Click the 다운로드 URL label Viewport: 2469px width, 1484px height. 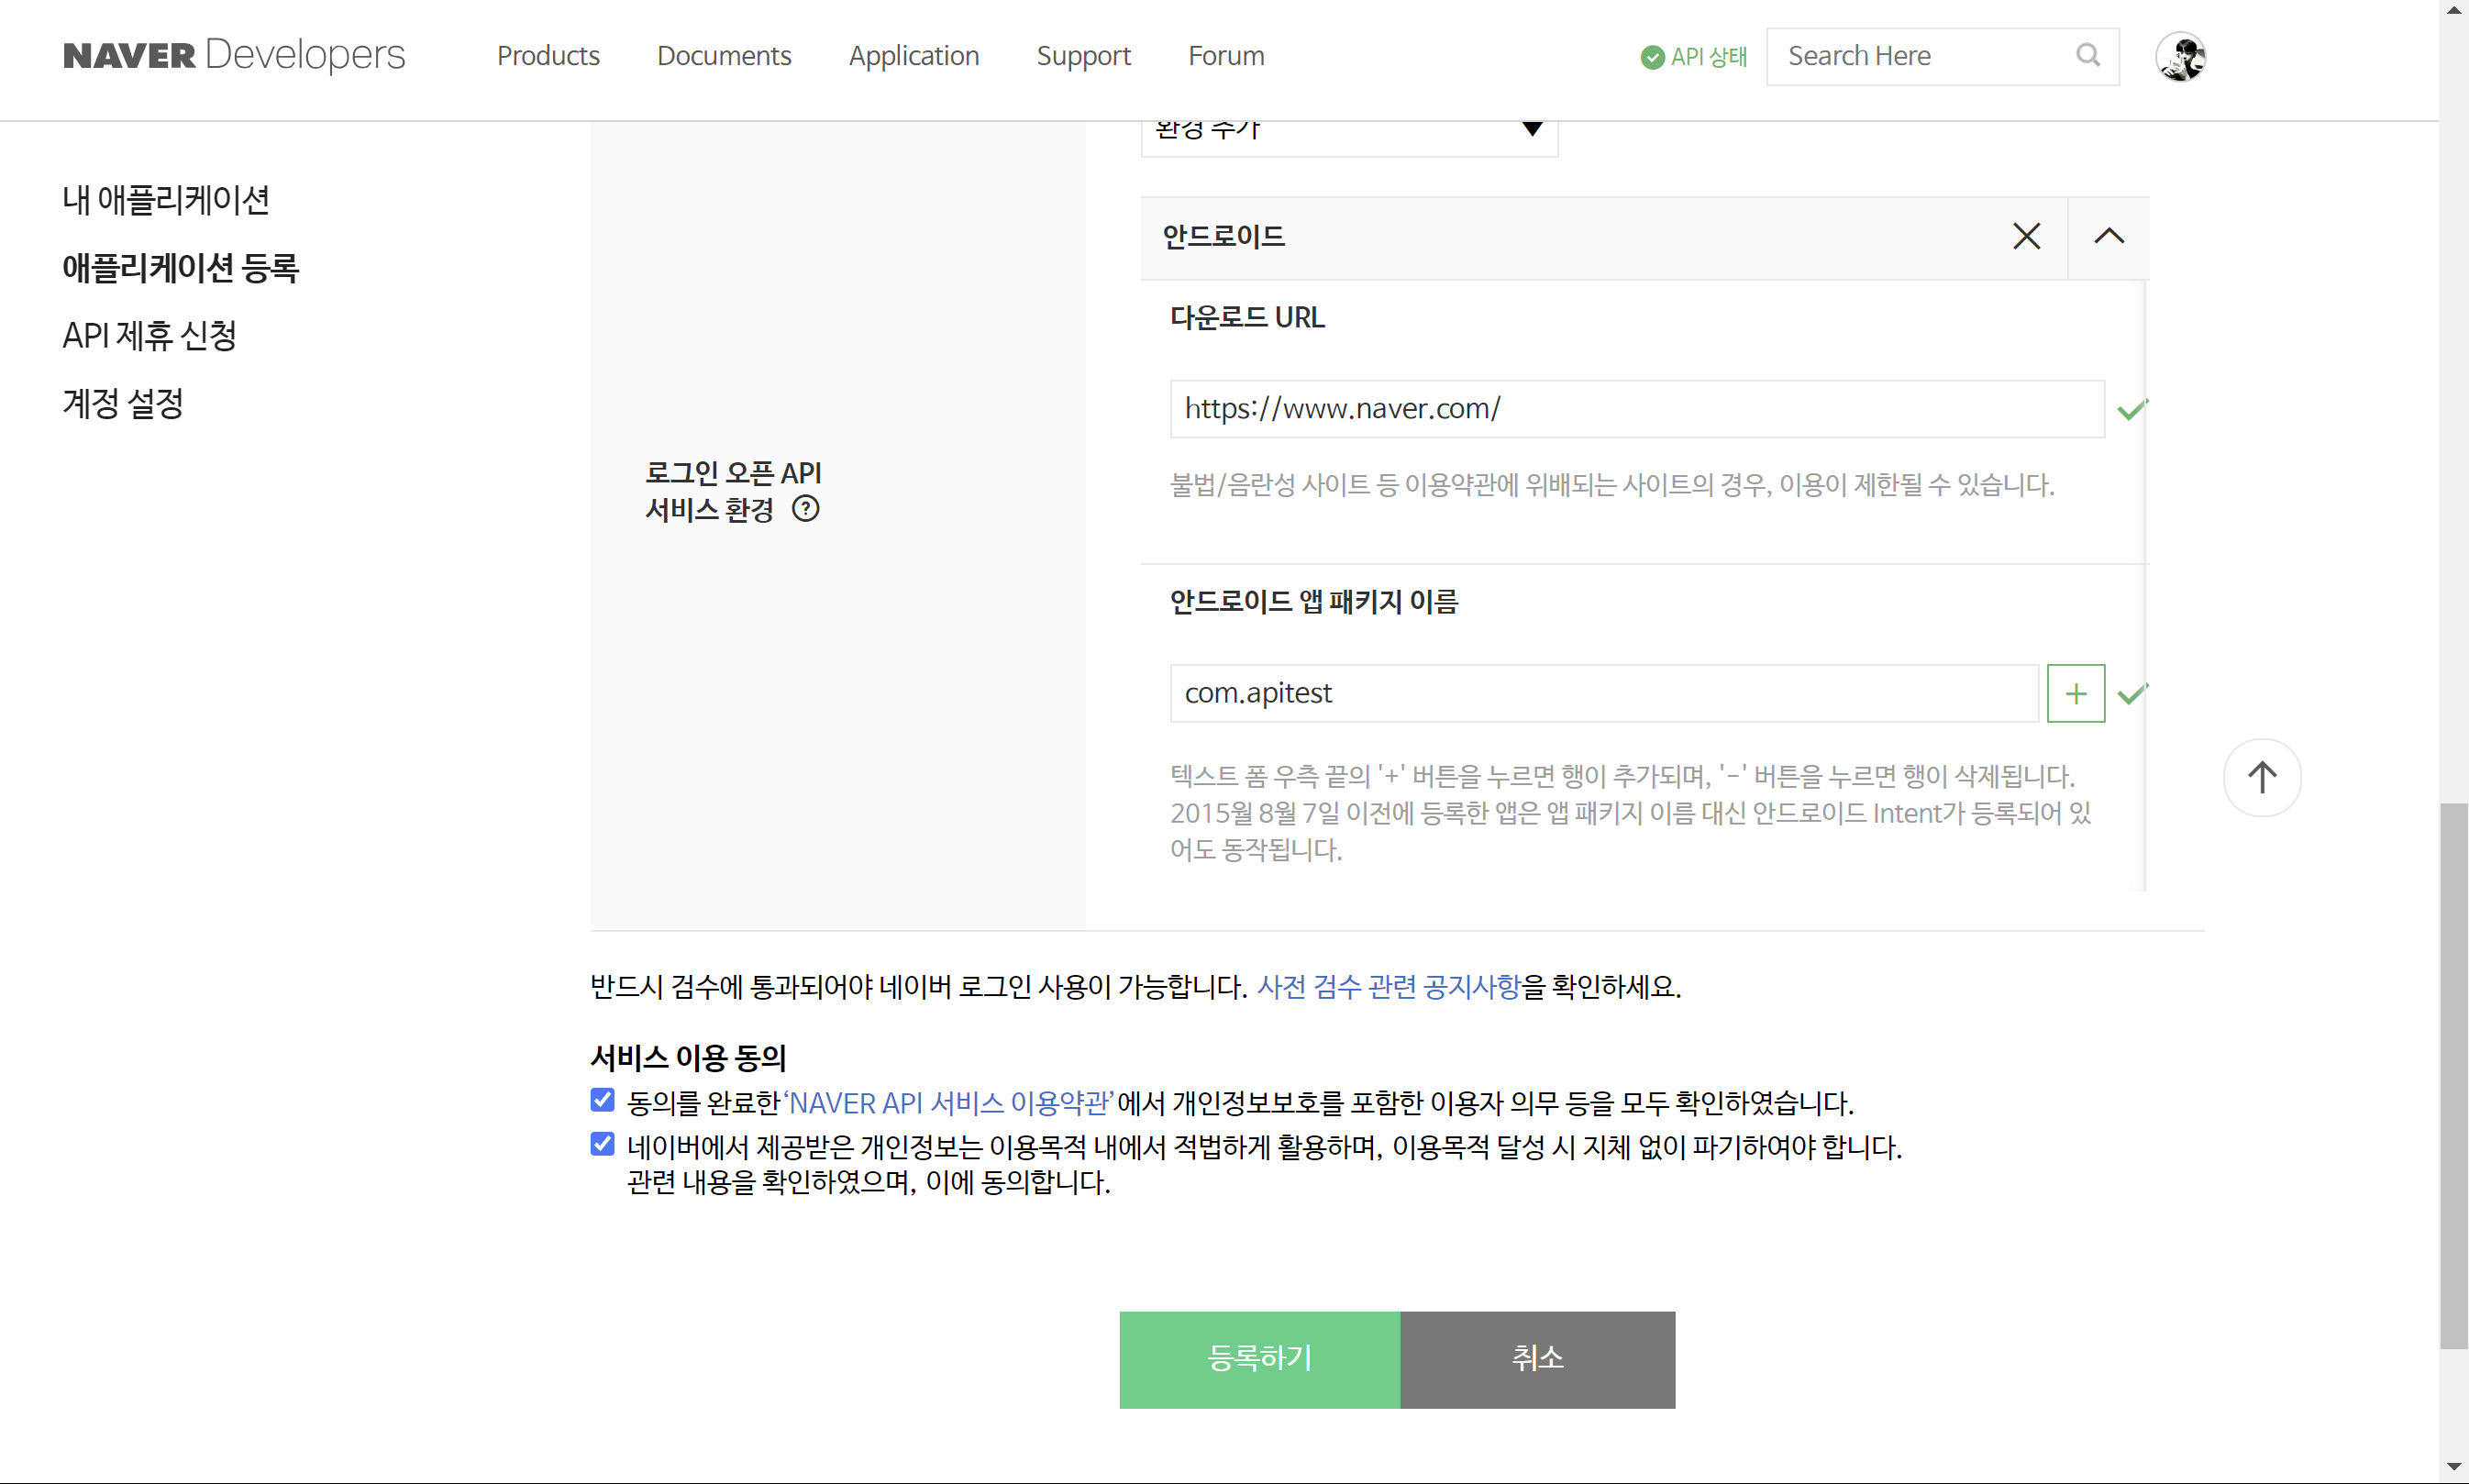(1247, 318)
